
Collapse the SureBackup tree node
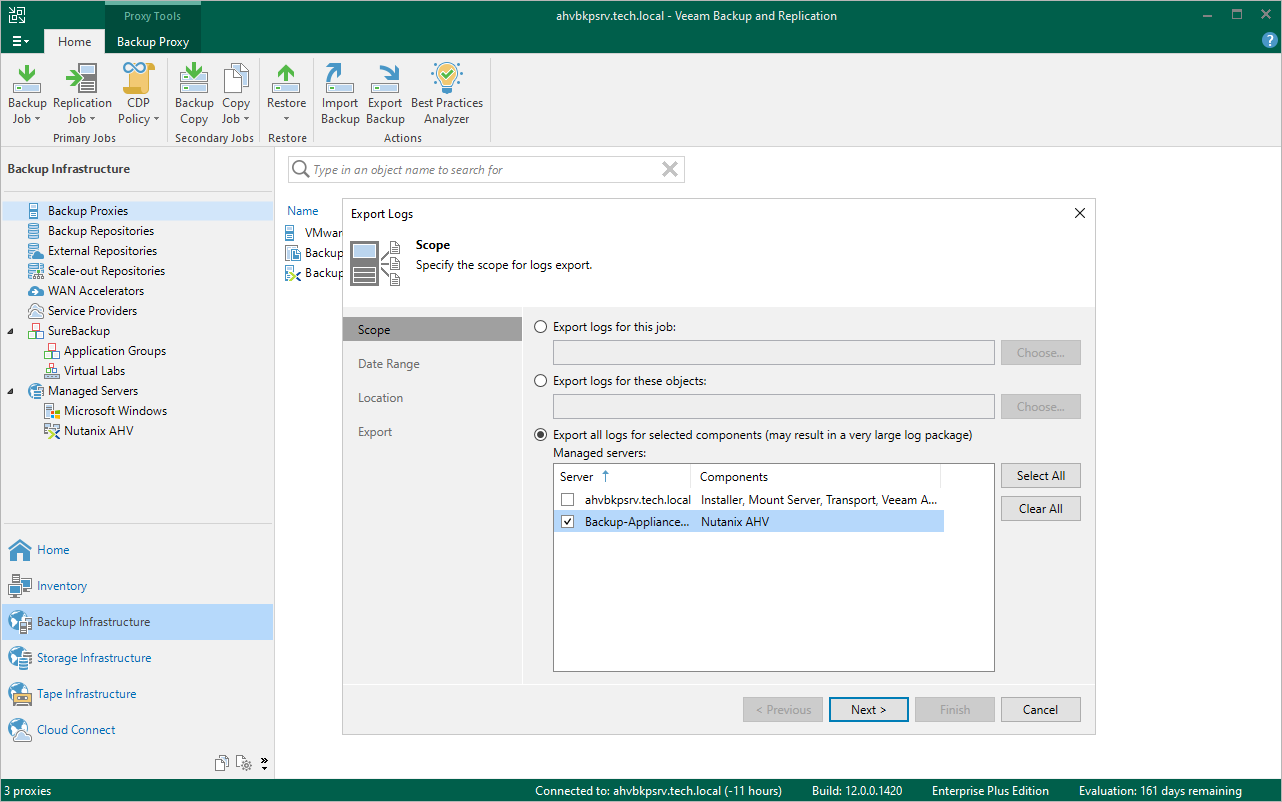tap(11, 331)
